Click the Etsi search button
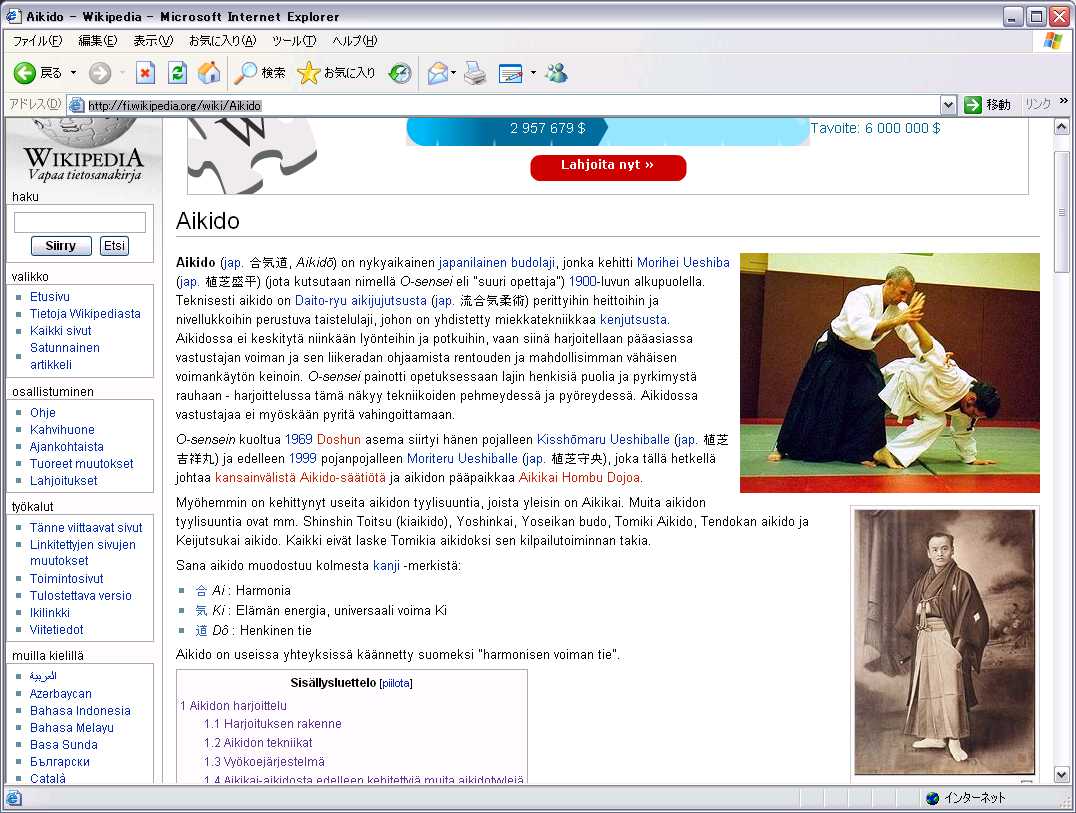This screenshot has height=813, width=1076. tap(115, 246)
